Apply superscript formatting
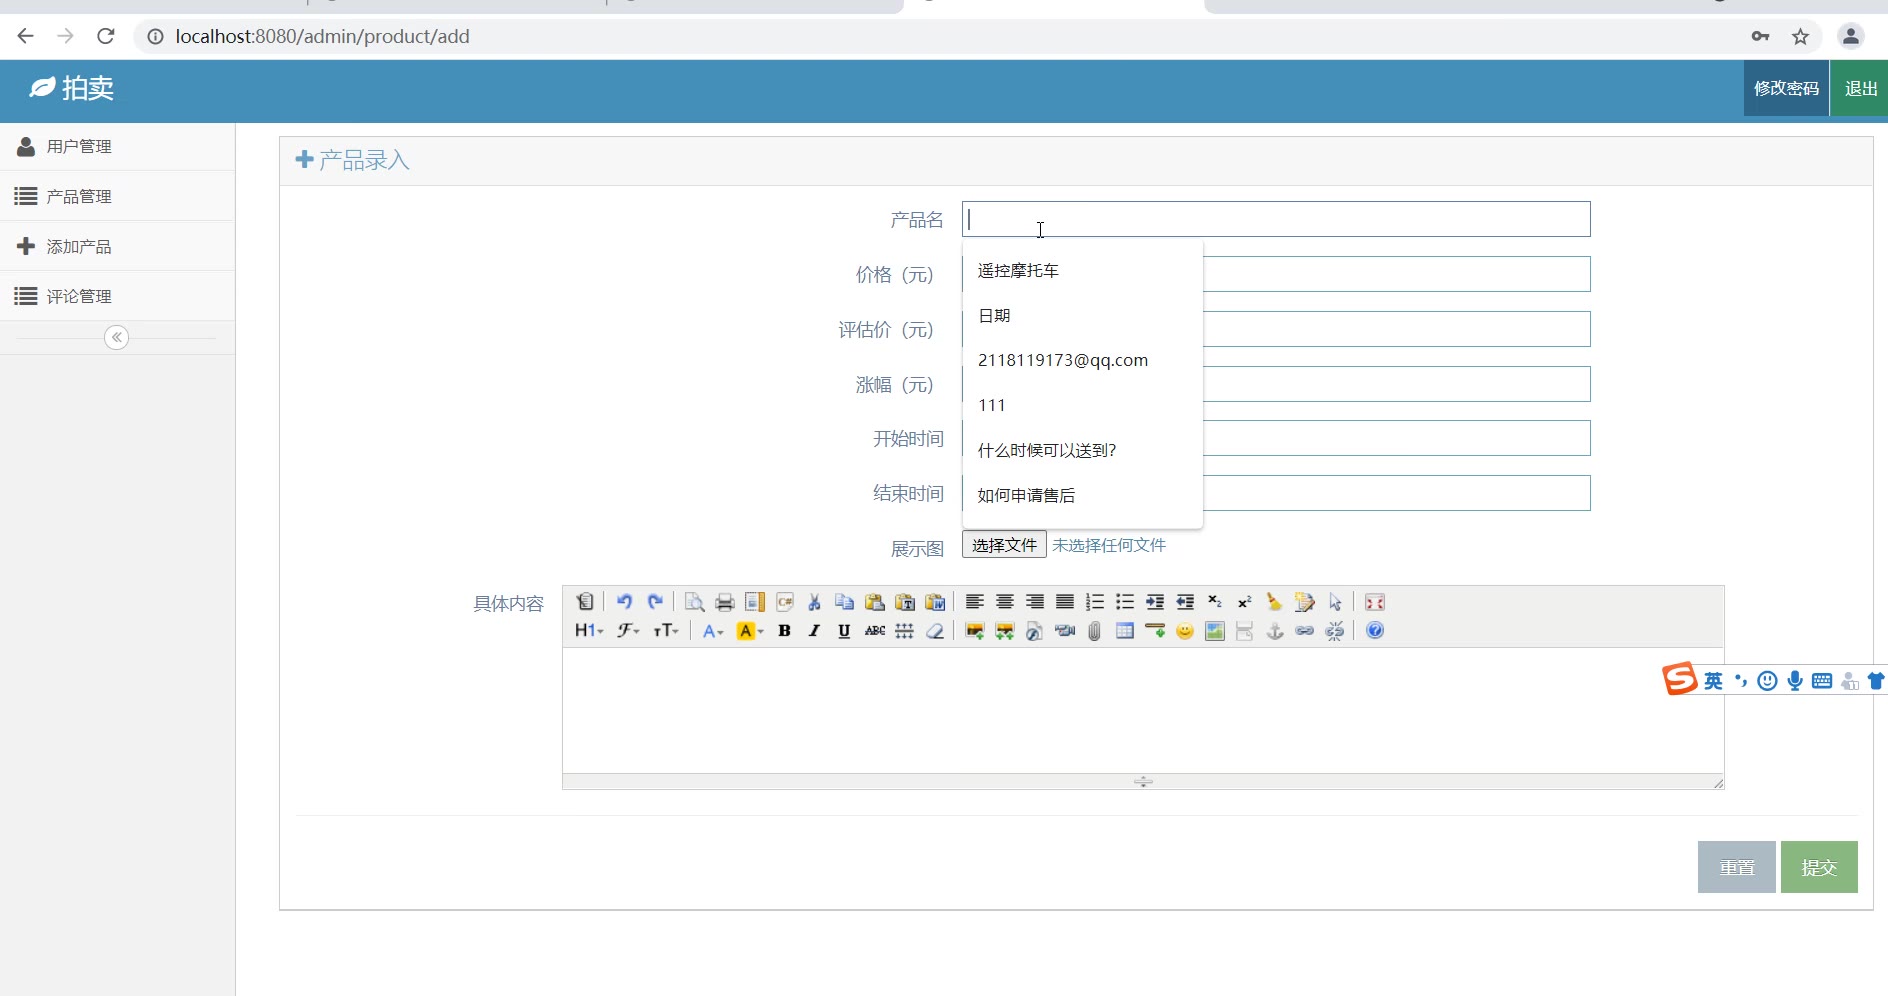Image resolution: width=1888 pixels, height=996 pixels. point(1245,602)
